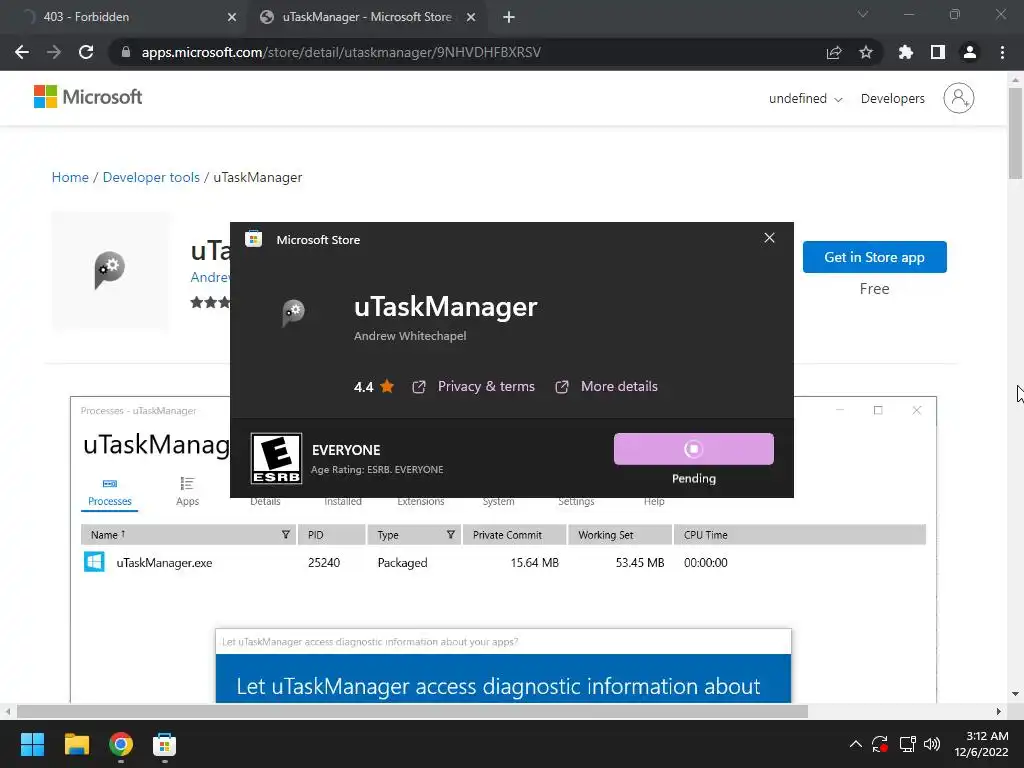Stop the pending install button
This screenshot has height=768, width=1024.
pos(694,449)
